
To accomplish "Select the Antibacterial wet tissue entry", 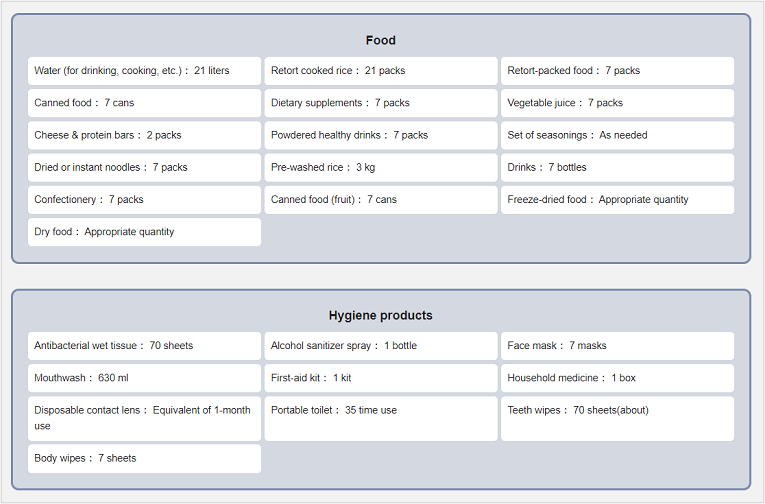I will 145,346.
